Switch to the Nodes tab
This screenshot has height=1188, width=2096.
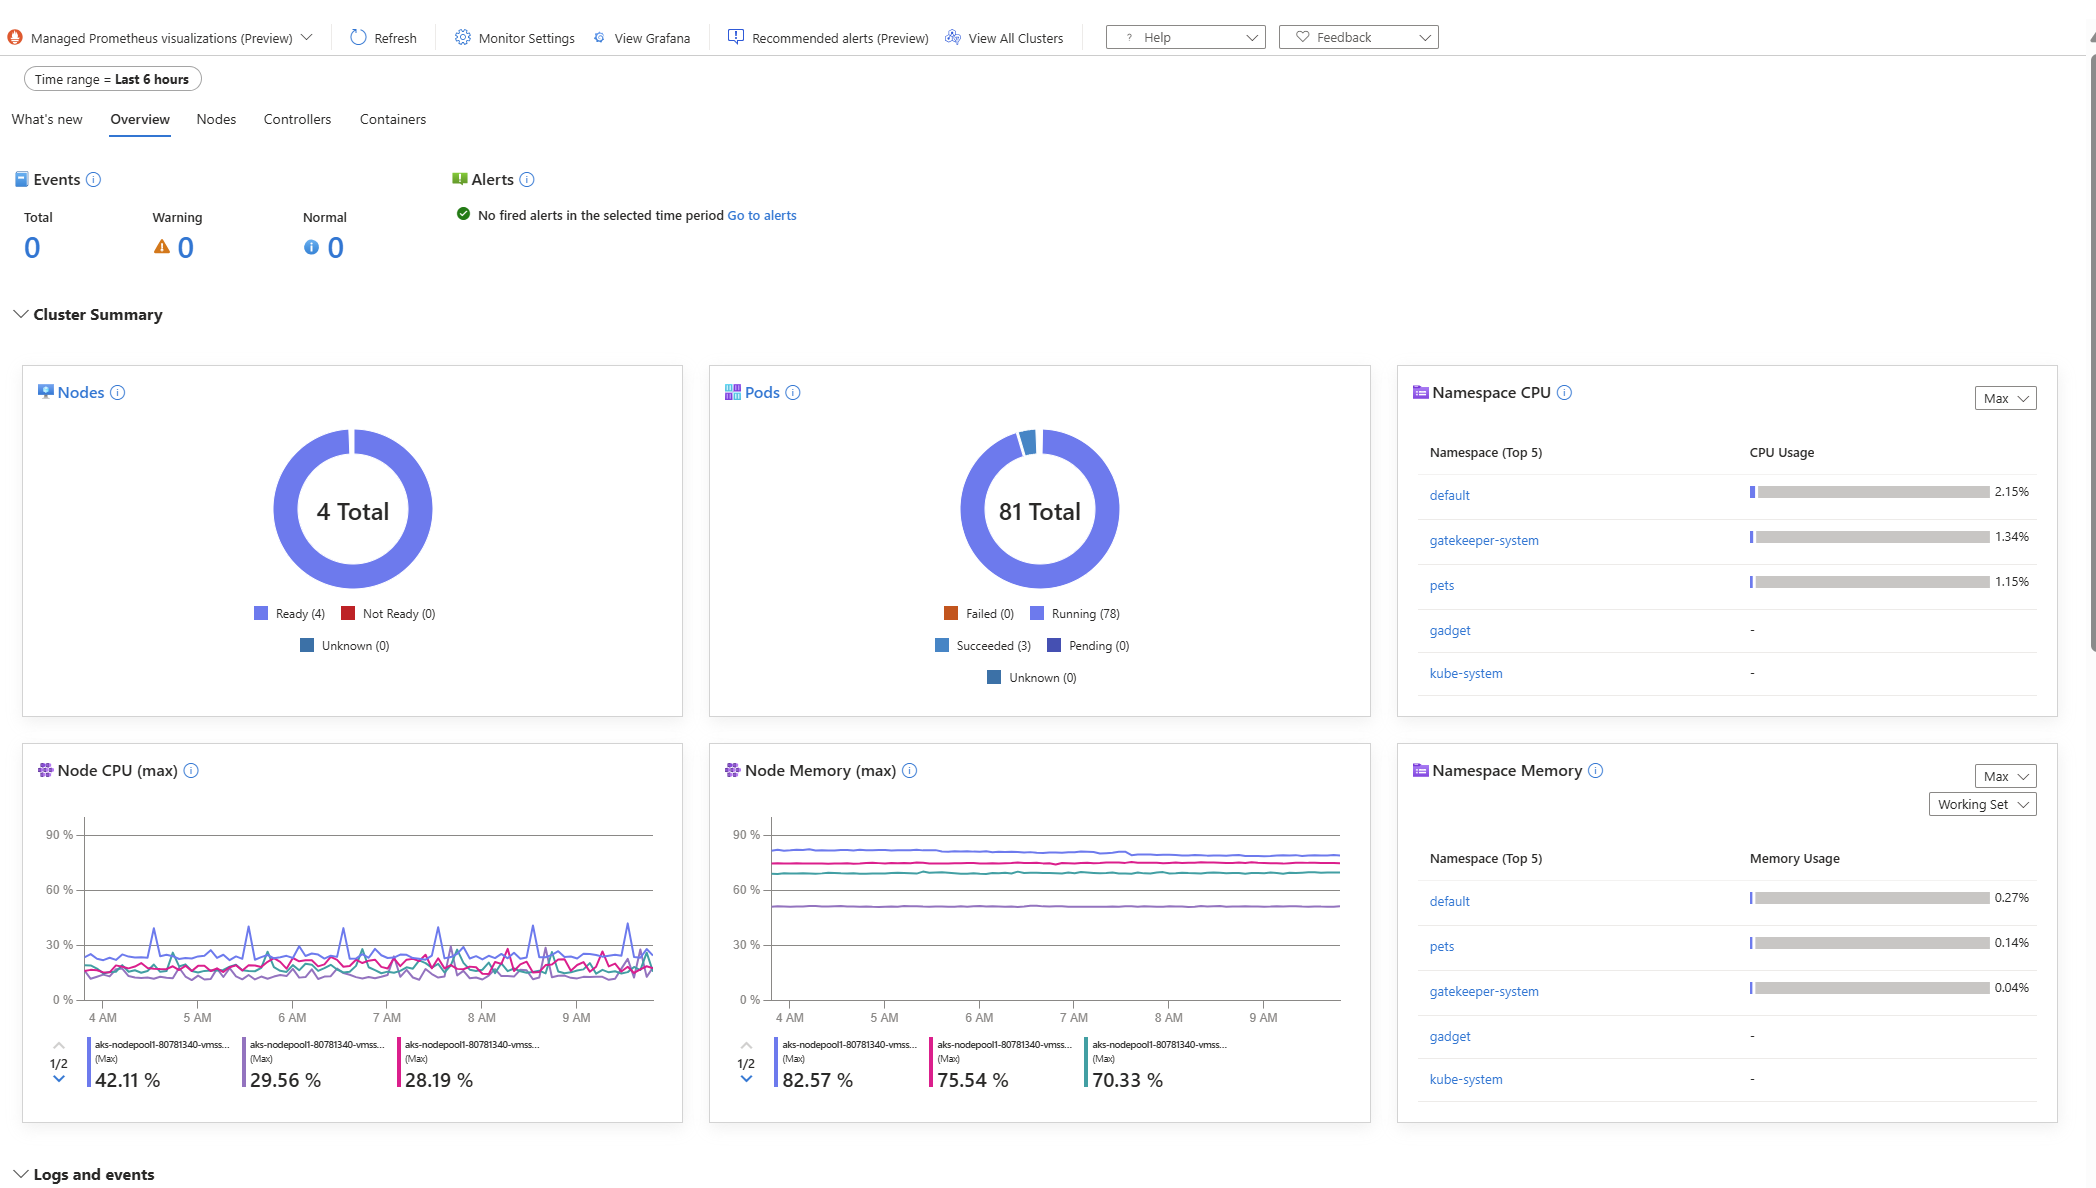(x=216, y=119)
